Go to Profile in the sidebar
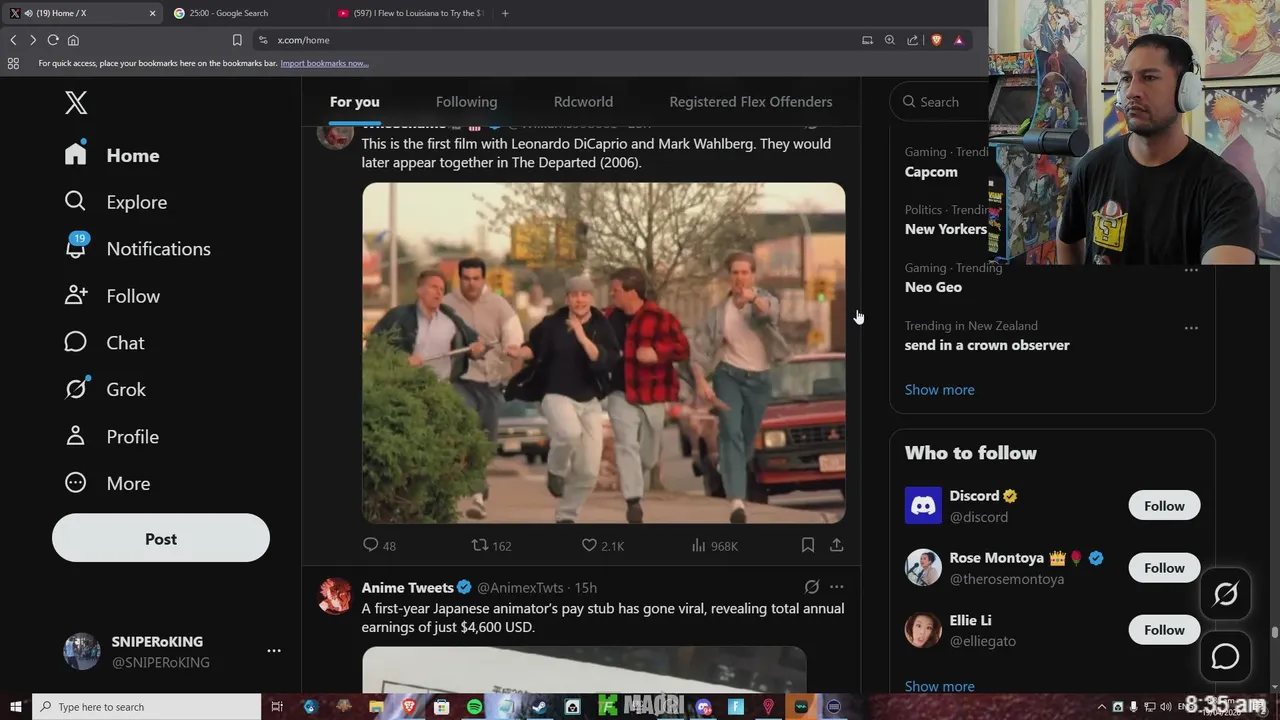 (112, 436)
